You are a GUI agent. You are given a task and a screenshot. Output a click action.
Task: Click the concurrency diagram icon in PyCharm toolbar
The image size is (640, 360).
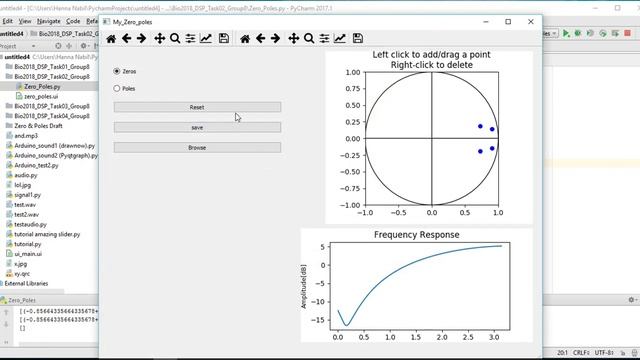click(x=615, y=33)
